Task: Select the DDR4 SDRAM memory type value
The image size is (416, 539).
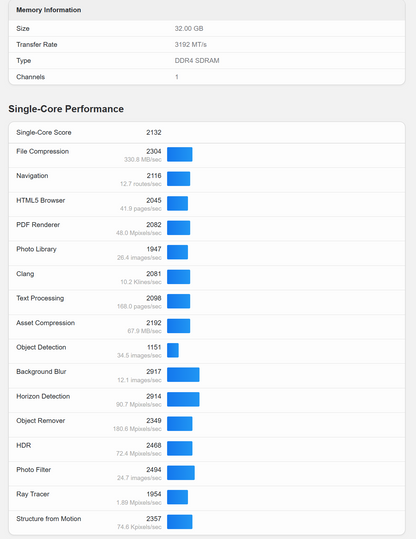Action: coord(197,60)
